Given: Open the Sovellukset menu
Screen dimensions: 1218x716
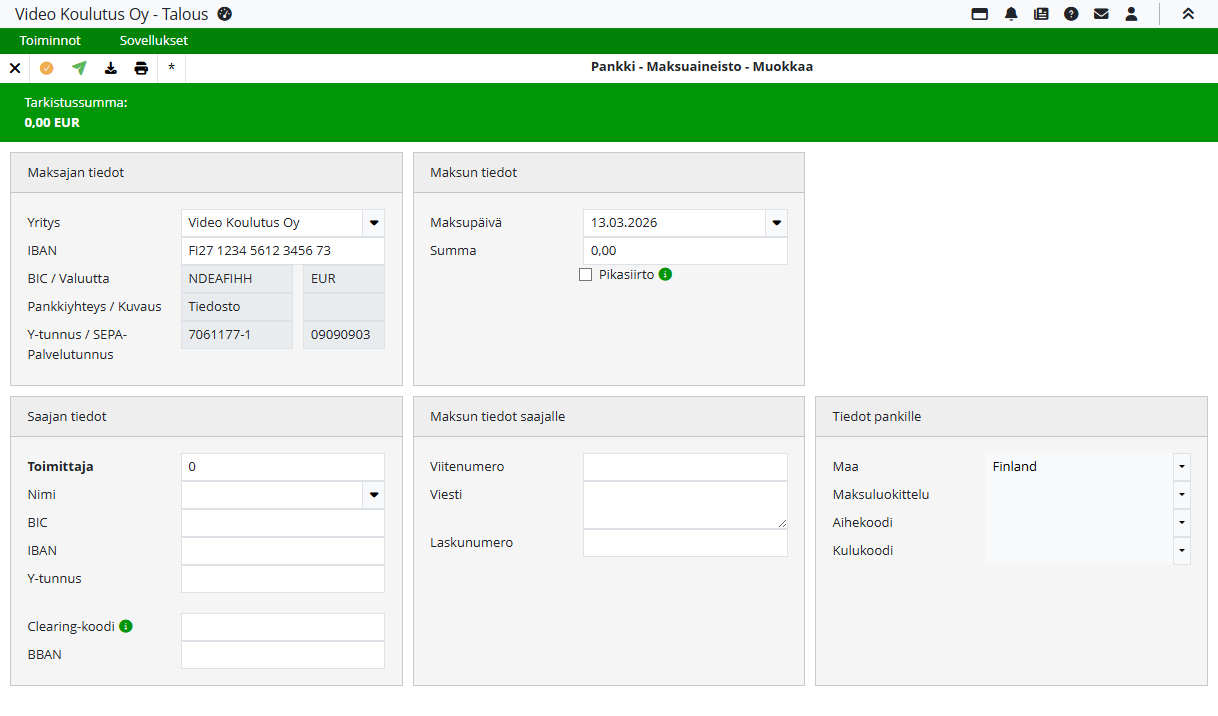Looking at the screenshot, I should (x=153, y=41).
